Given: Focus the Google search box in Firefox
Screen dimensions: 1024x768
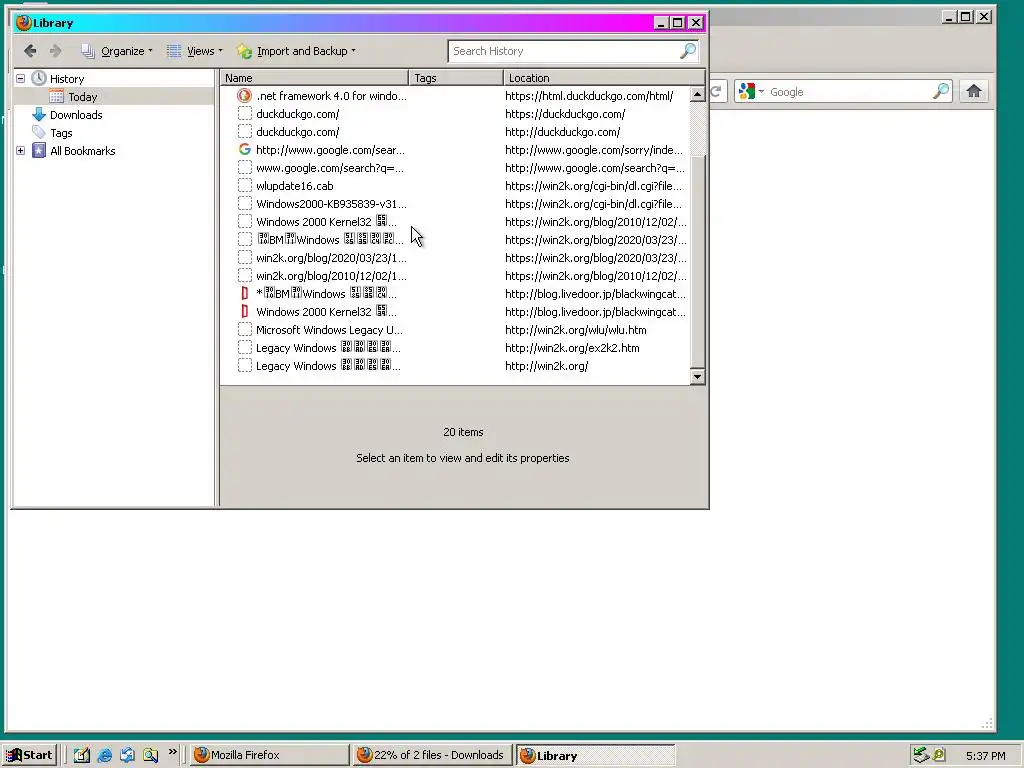Looking at the screenshot, I should coord(849,92).
